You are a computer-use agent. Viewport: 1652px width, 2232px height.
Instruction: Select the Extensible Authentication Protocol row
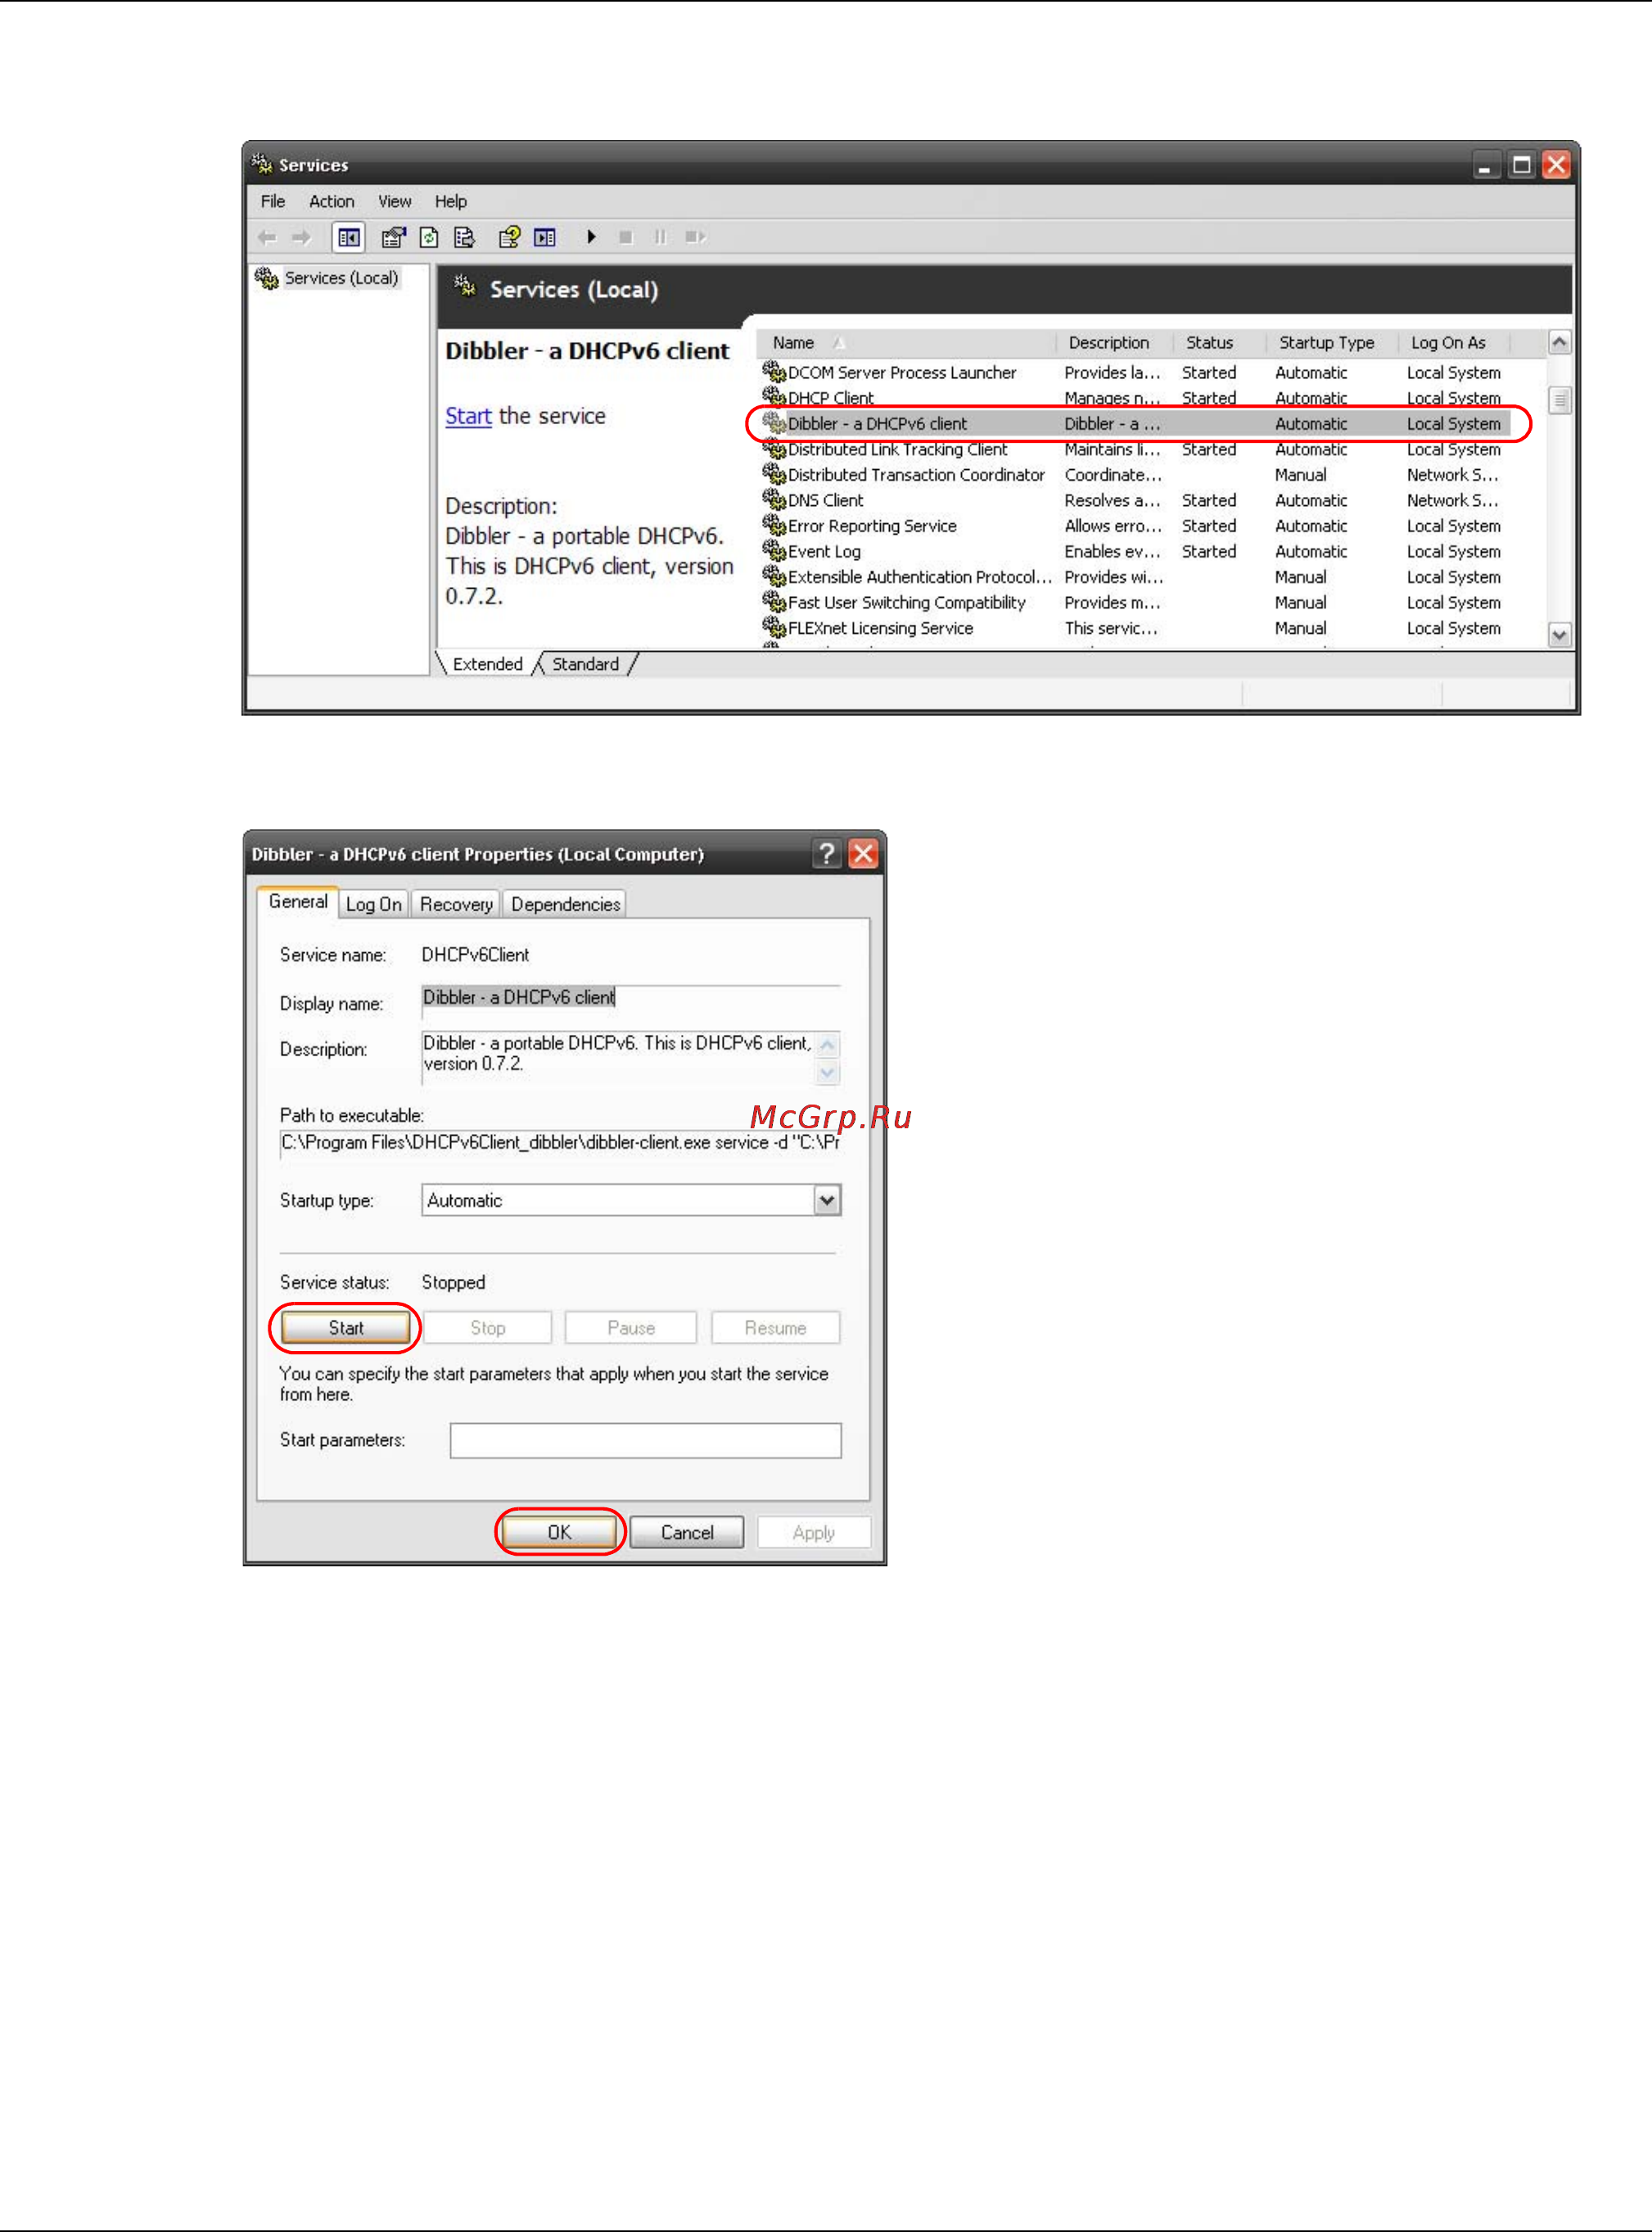click(x=1136, y=577)
